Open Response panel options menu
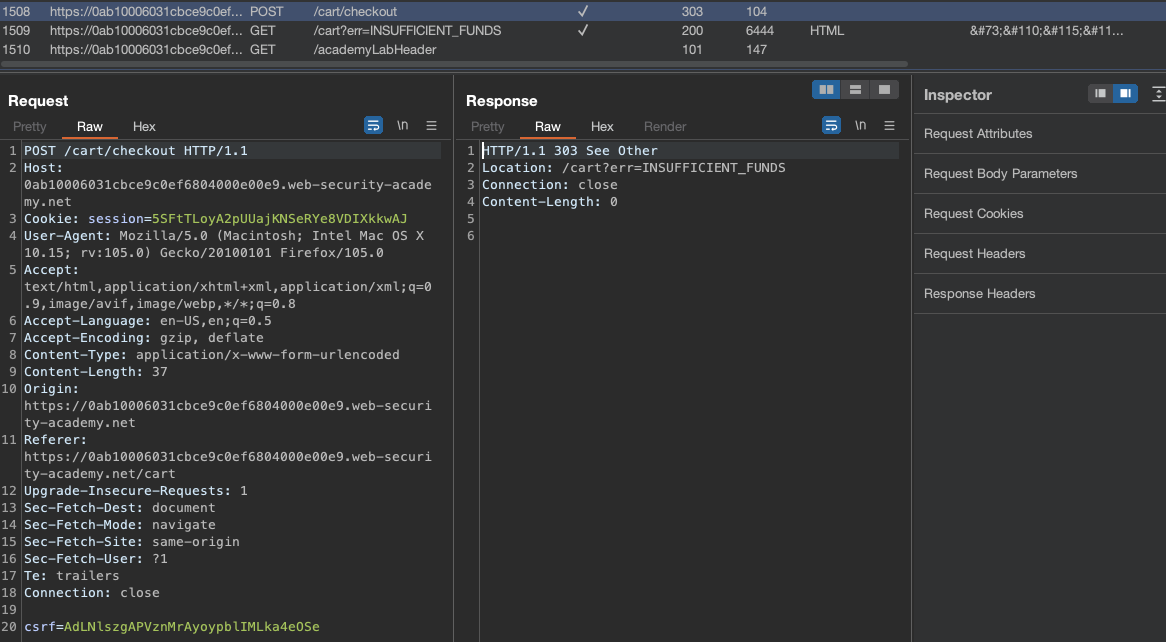1166x642 pixels. tap(890, 126)
